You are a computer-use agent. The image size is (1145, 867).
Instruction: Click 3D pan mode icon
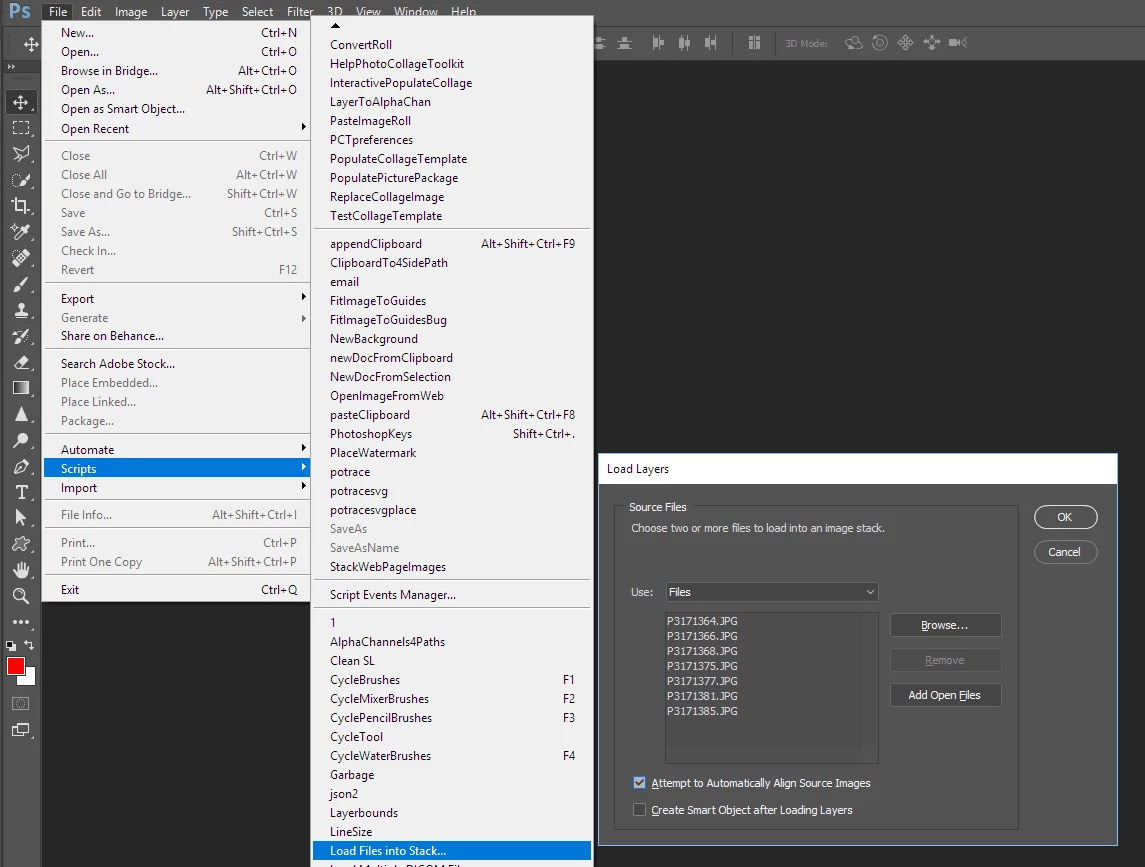click(905, 43)
